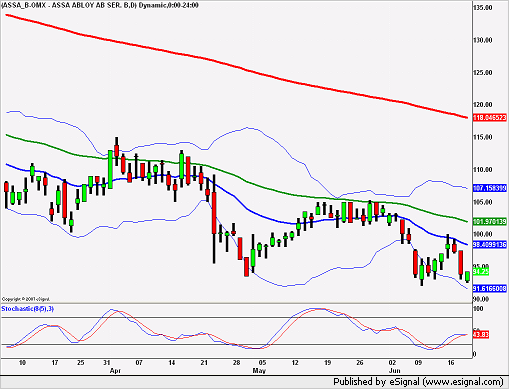Click the date label 05
The image size is (509, 389).
262,363
